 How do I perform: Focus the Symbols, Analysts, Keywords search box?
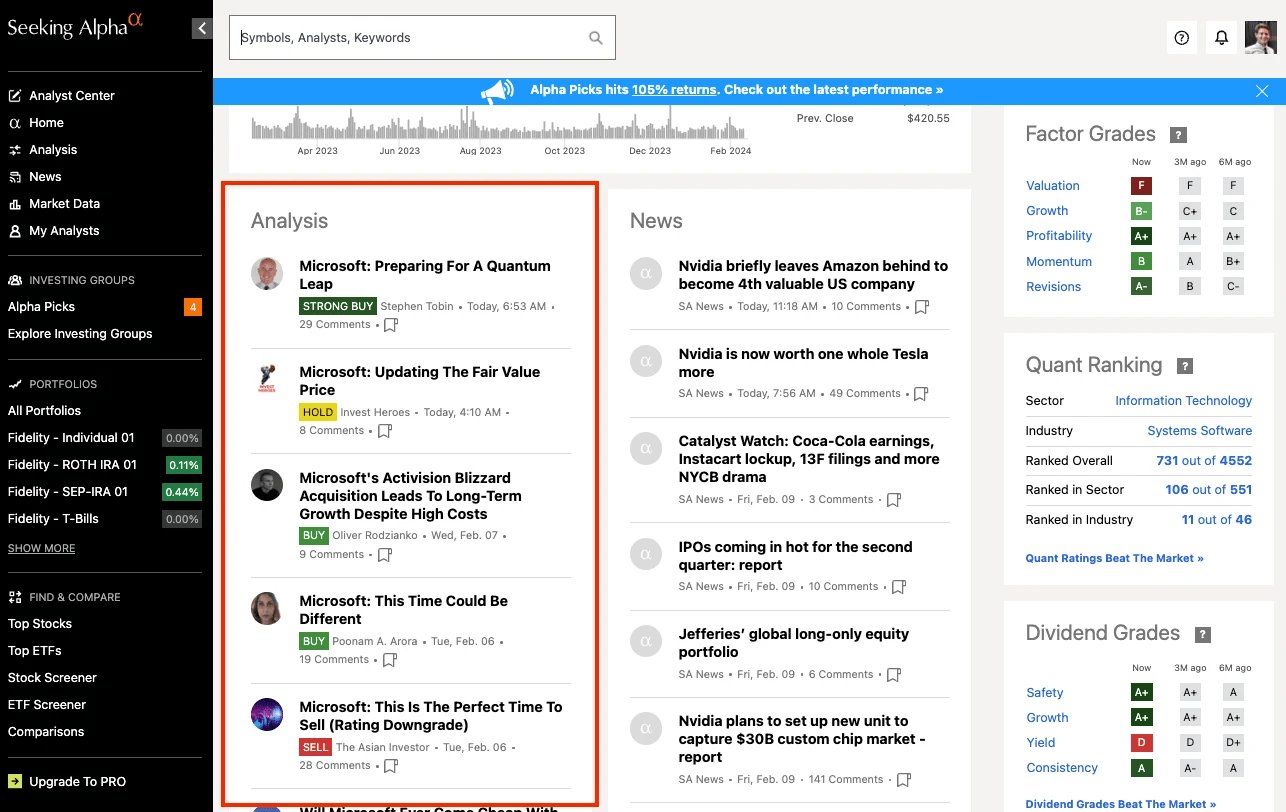pyautogui.click(x=422, y=38)
